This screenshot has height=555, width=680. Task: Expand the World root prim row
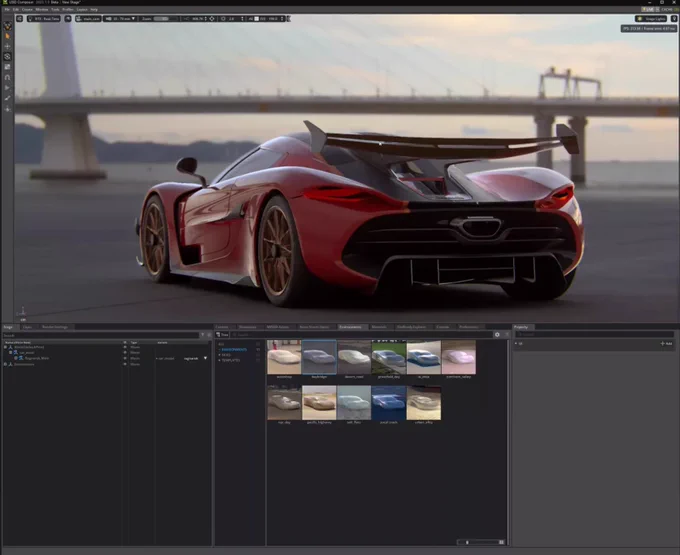(5, 347)
